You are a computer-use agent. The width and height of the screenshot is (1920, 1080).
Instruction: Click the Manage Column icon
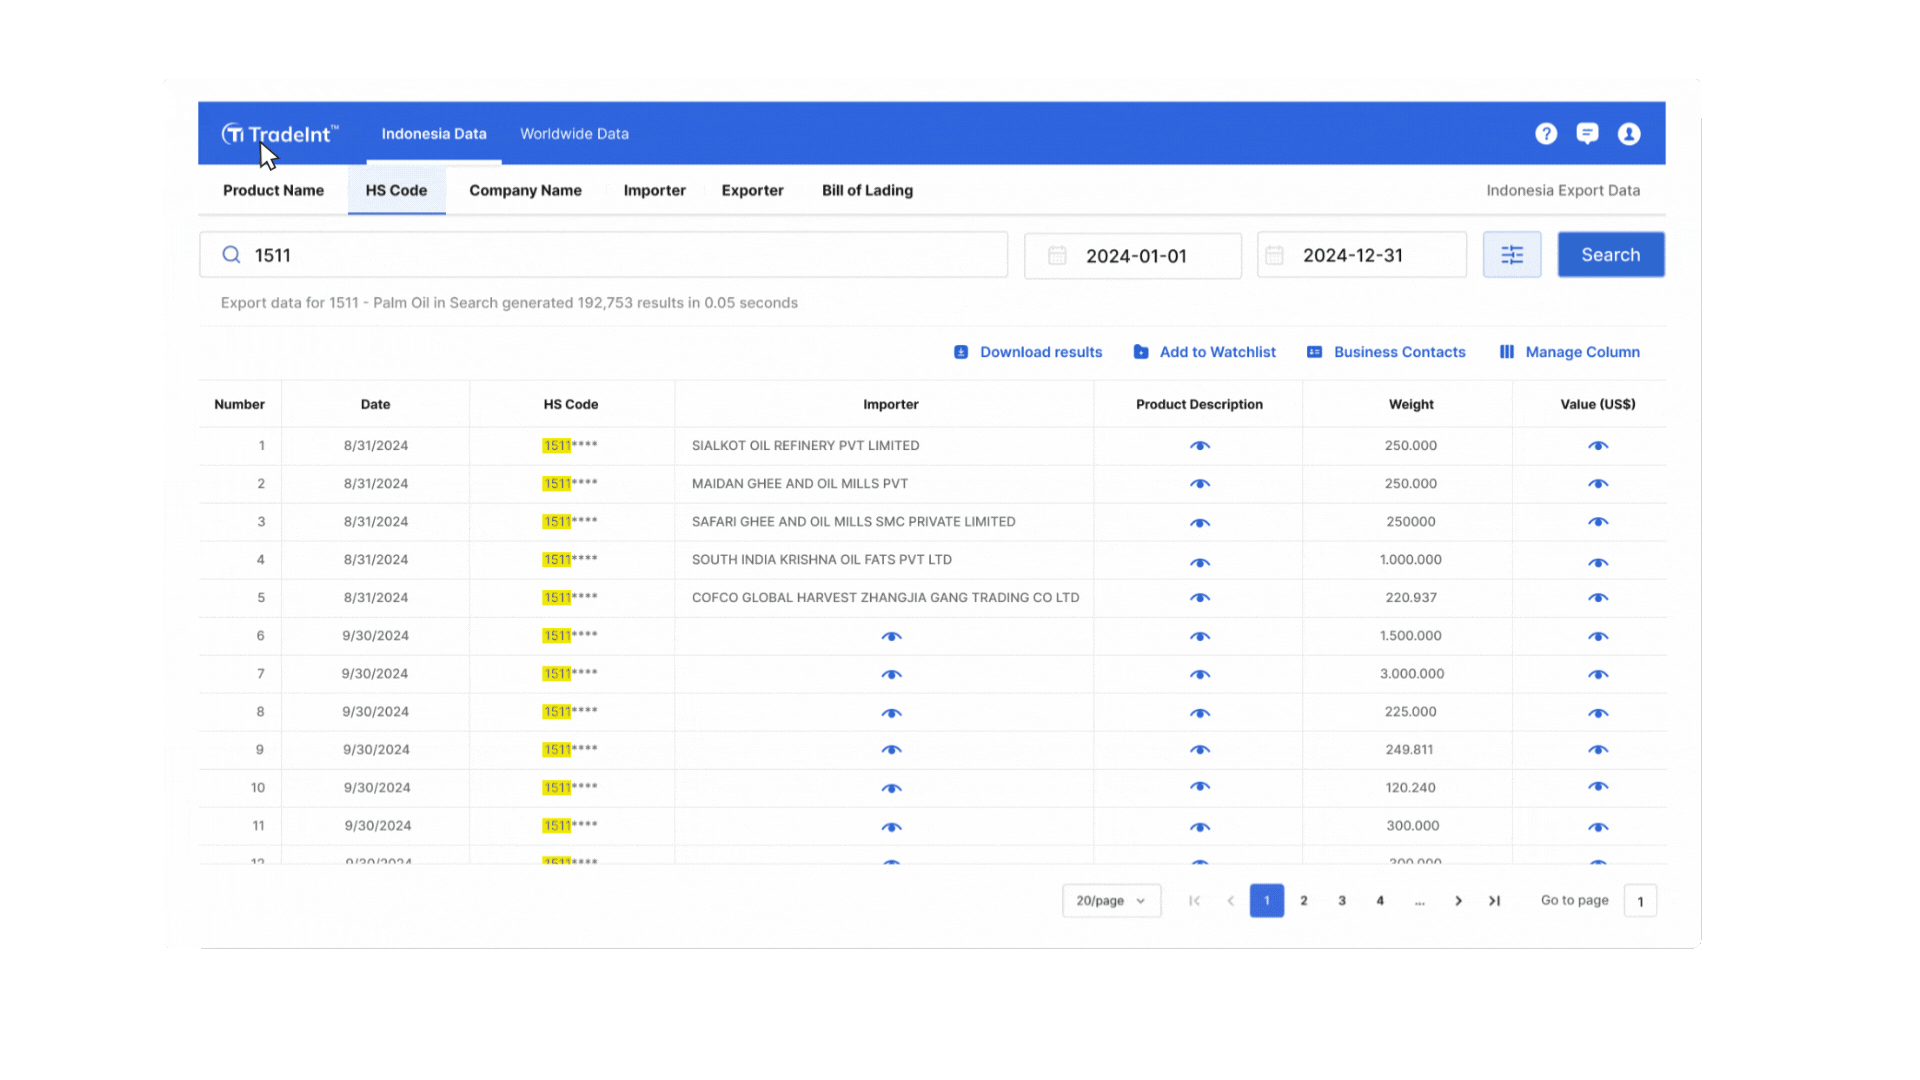(x=1507, y=352)
